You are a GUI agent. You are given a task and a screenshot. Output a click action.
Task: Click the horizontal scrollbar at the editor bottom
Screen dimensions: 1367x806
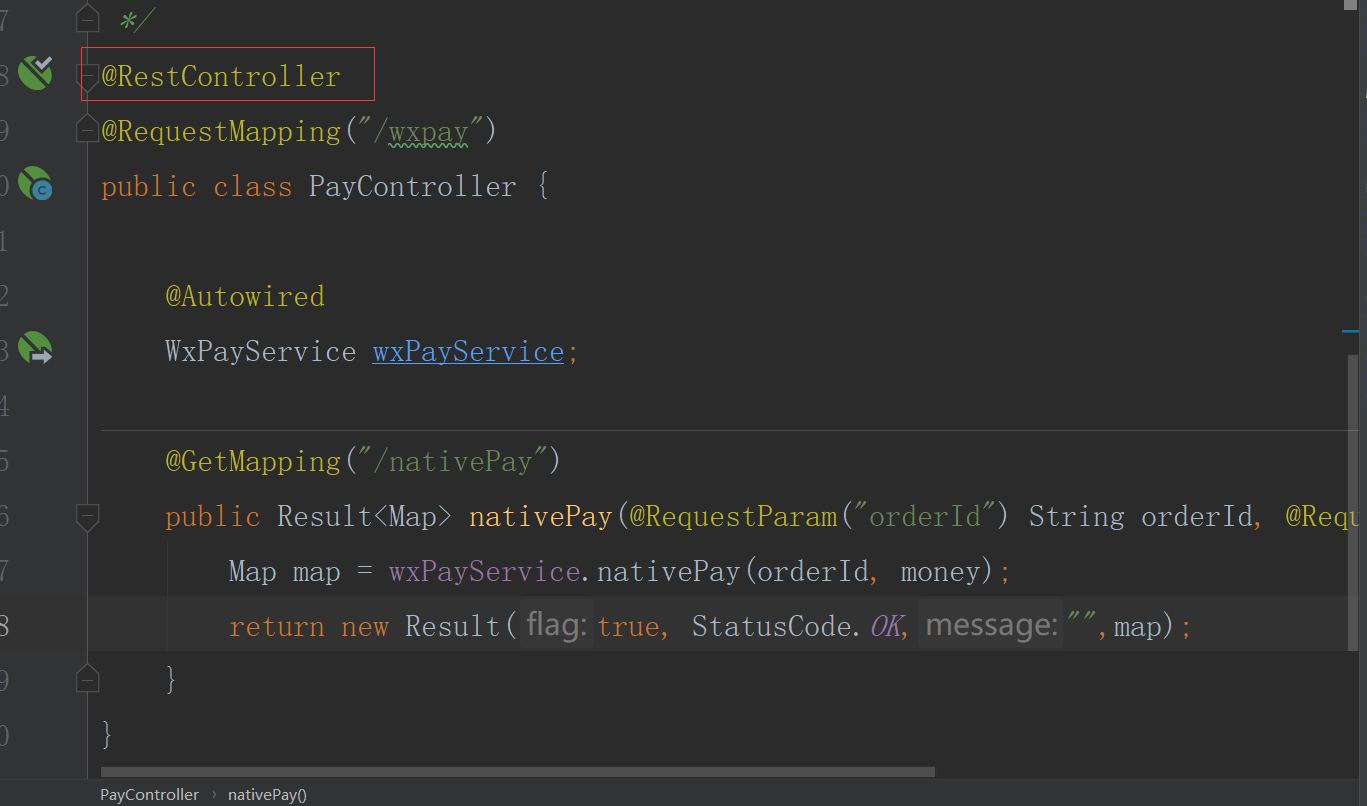[517, 771]
